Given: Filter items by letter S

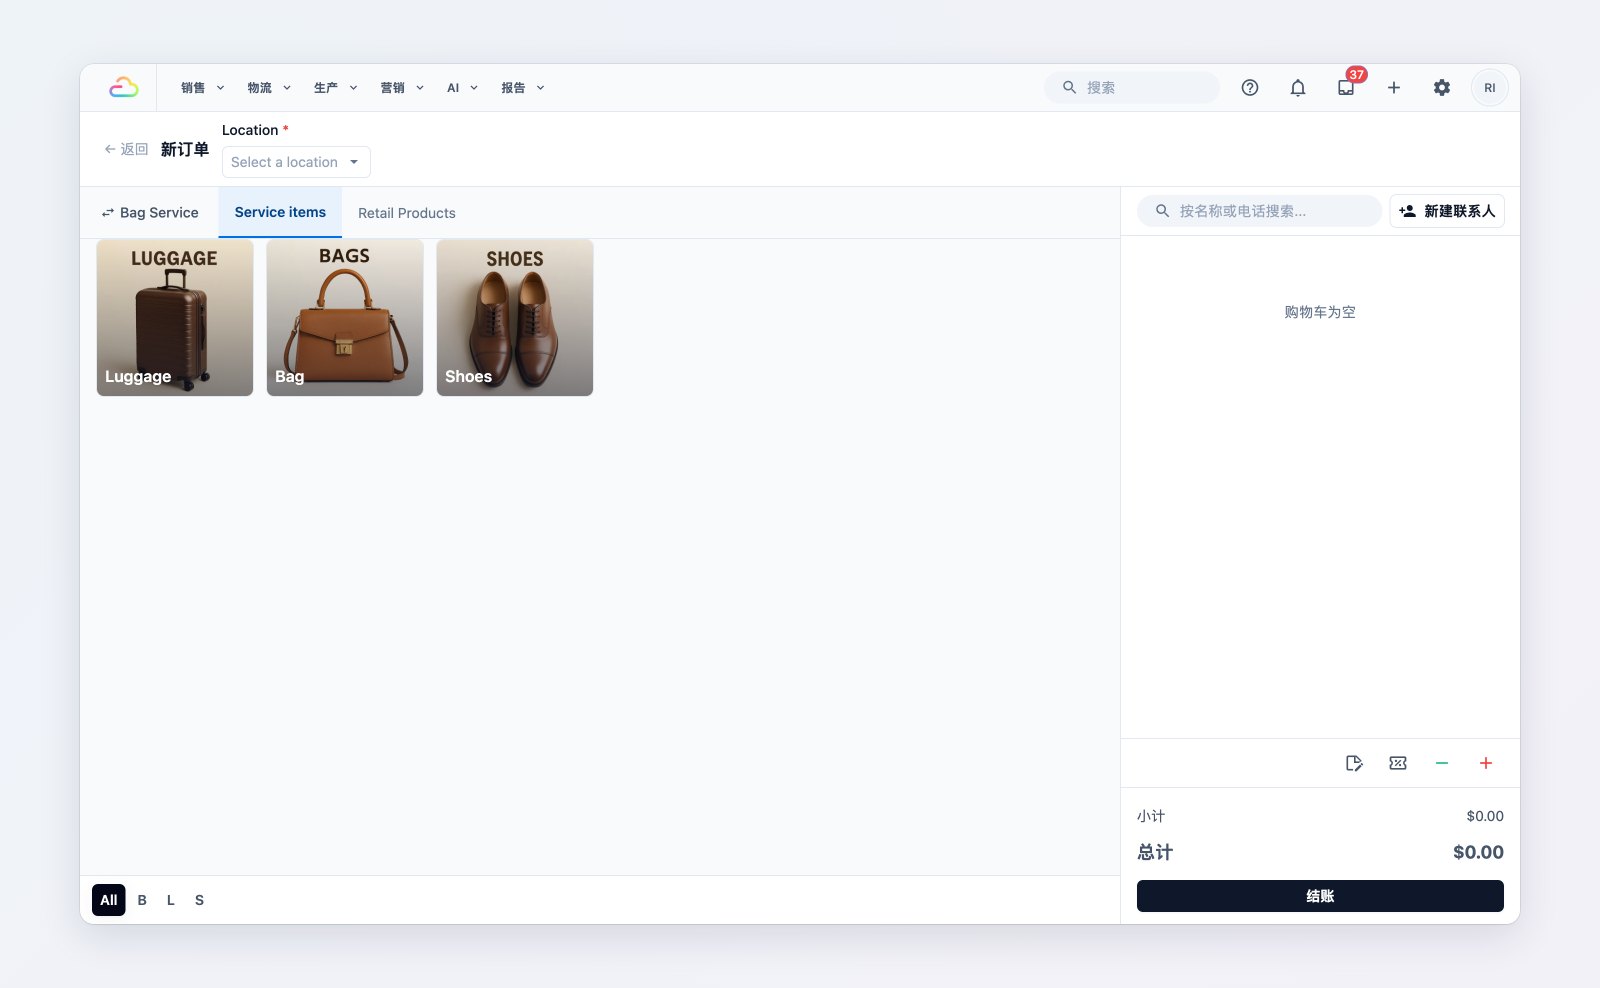Looking at the screenshot, I should pos(199,900).
